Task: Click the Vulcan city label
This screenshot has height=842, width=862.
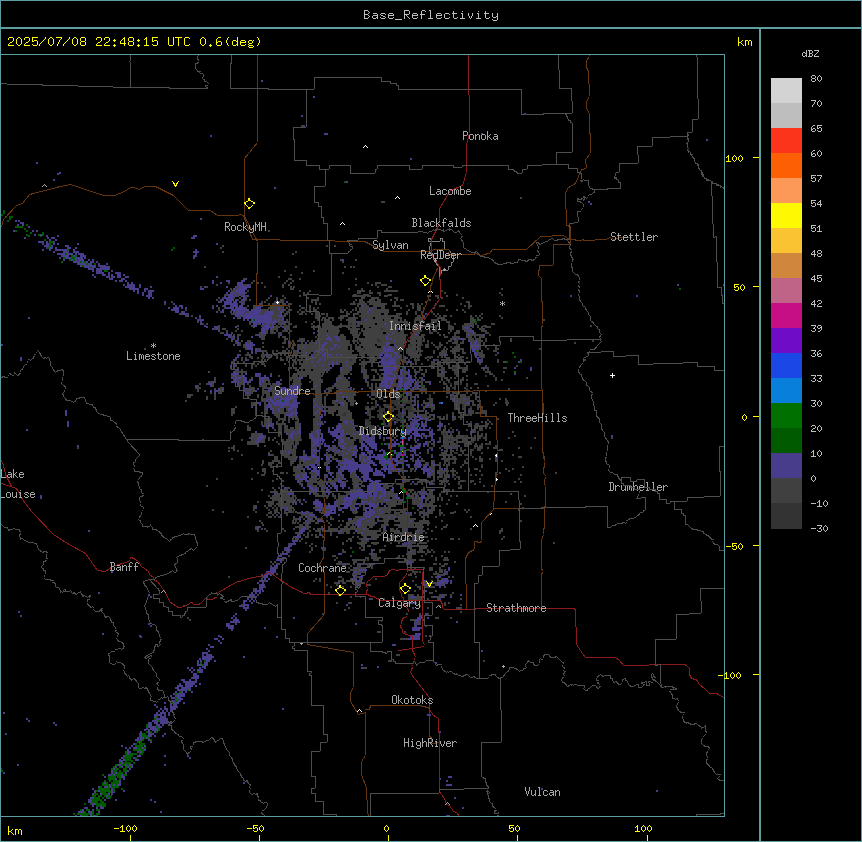Action: 543,792
